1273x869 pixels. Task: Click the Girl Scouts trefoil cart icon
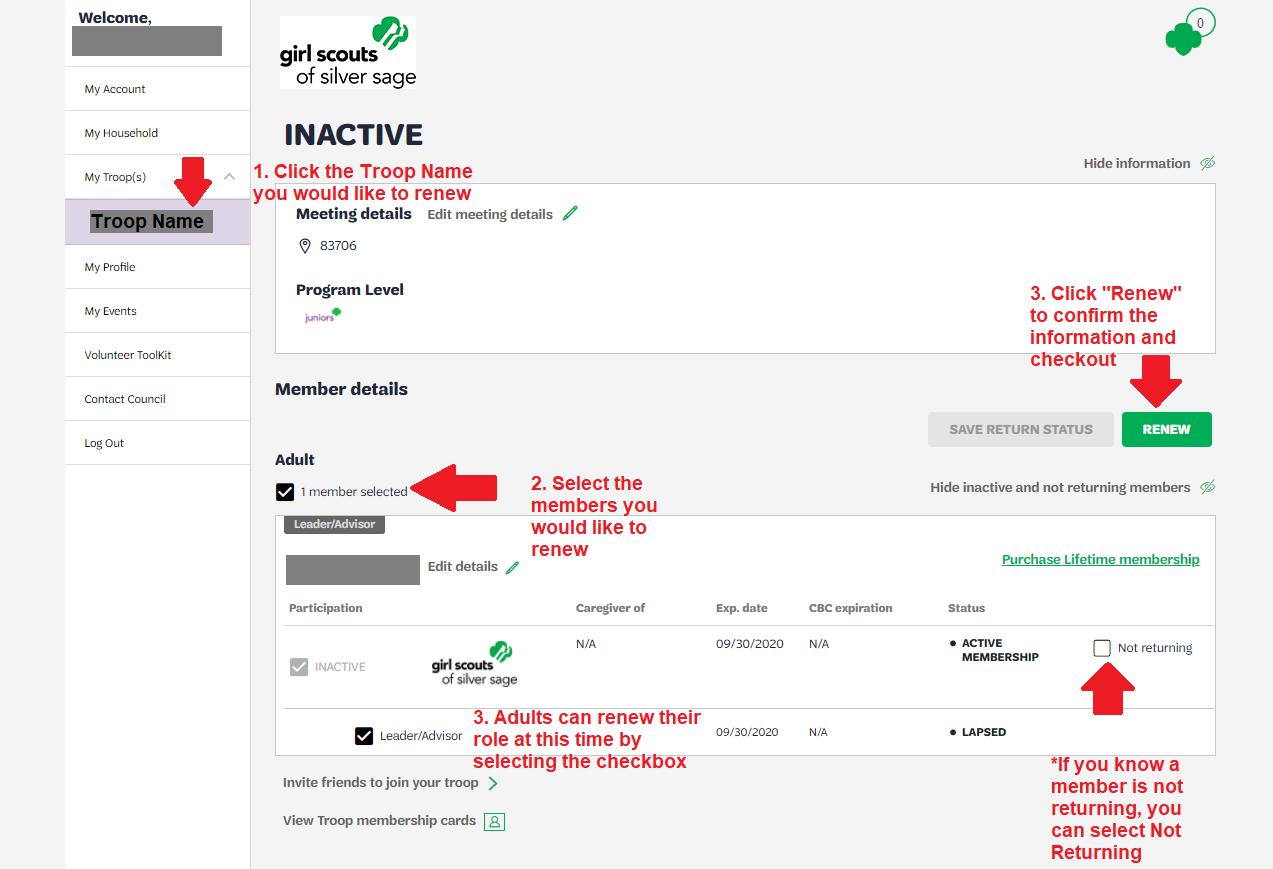pyautogui.click(x=1185, y=37)
